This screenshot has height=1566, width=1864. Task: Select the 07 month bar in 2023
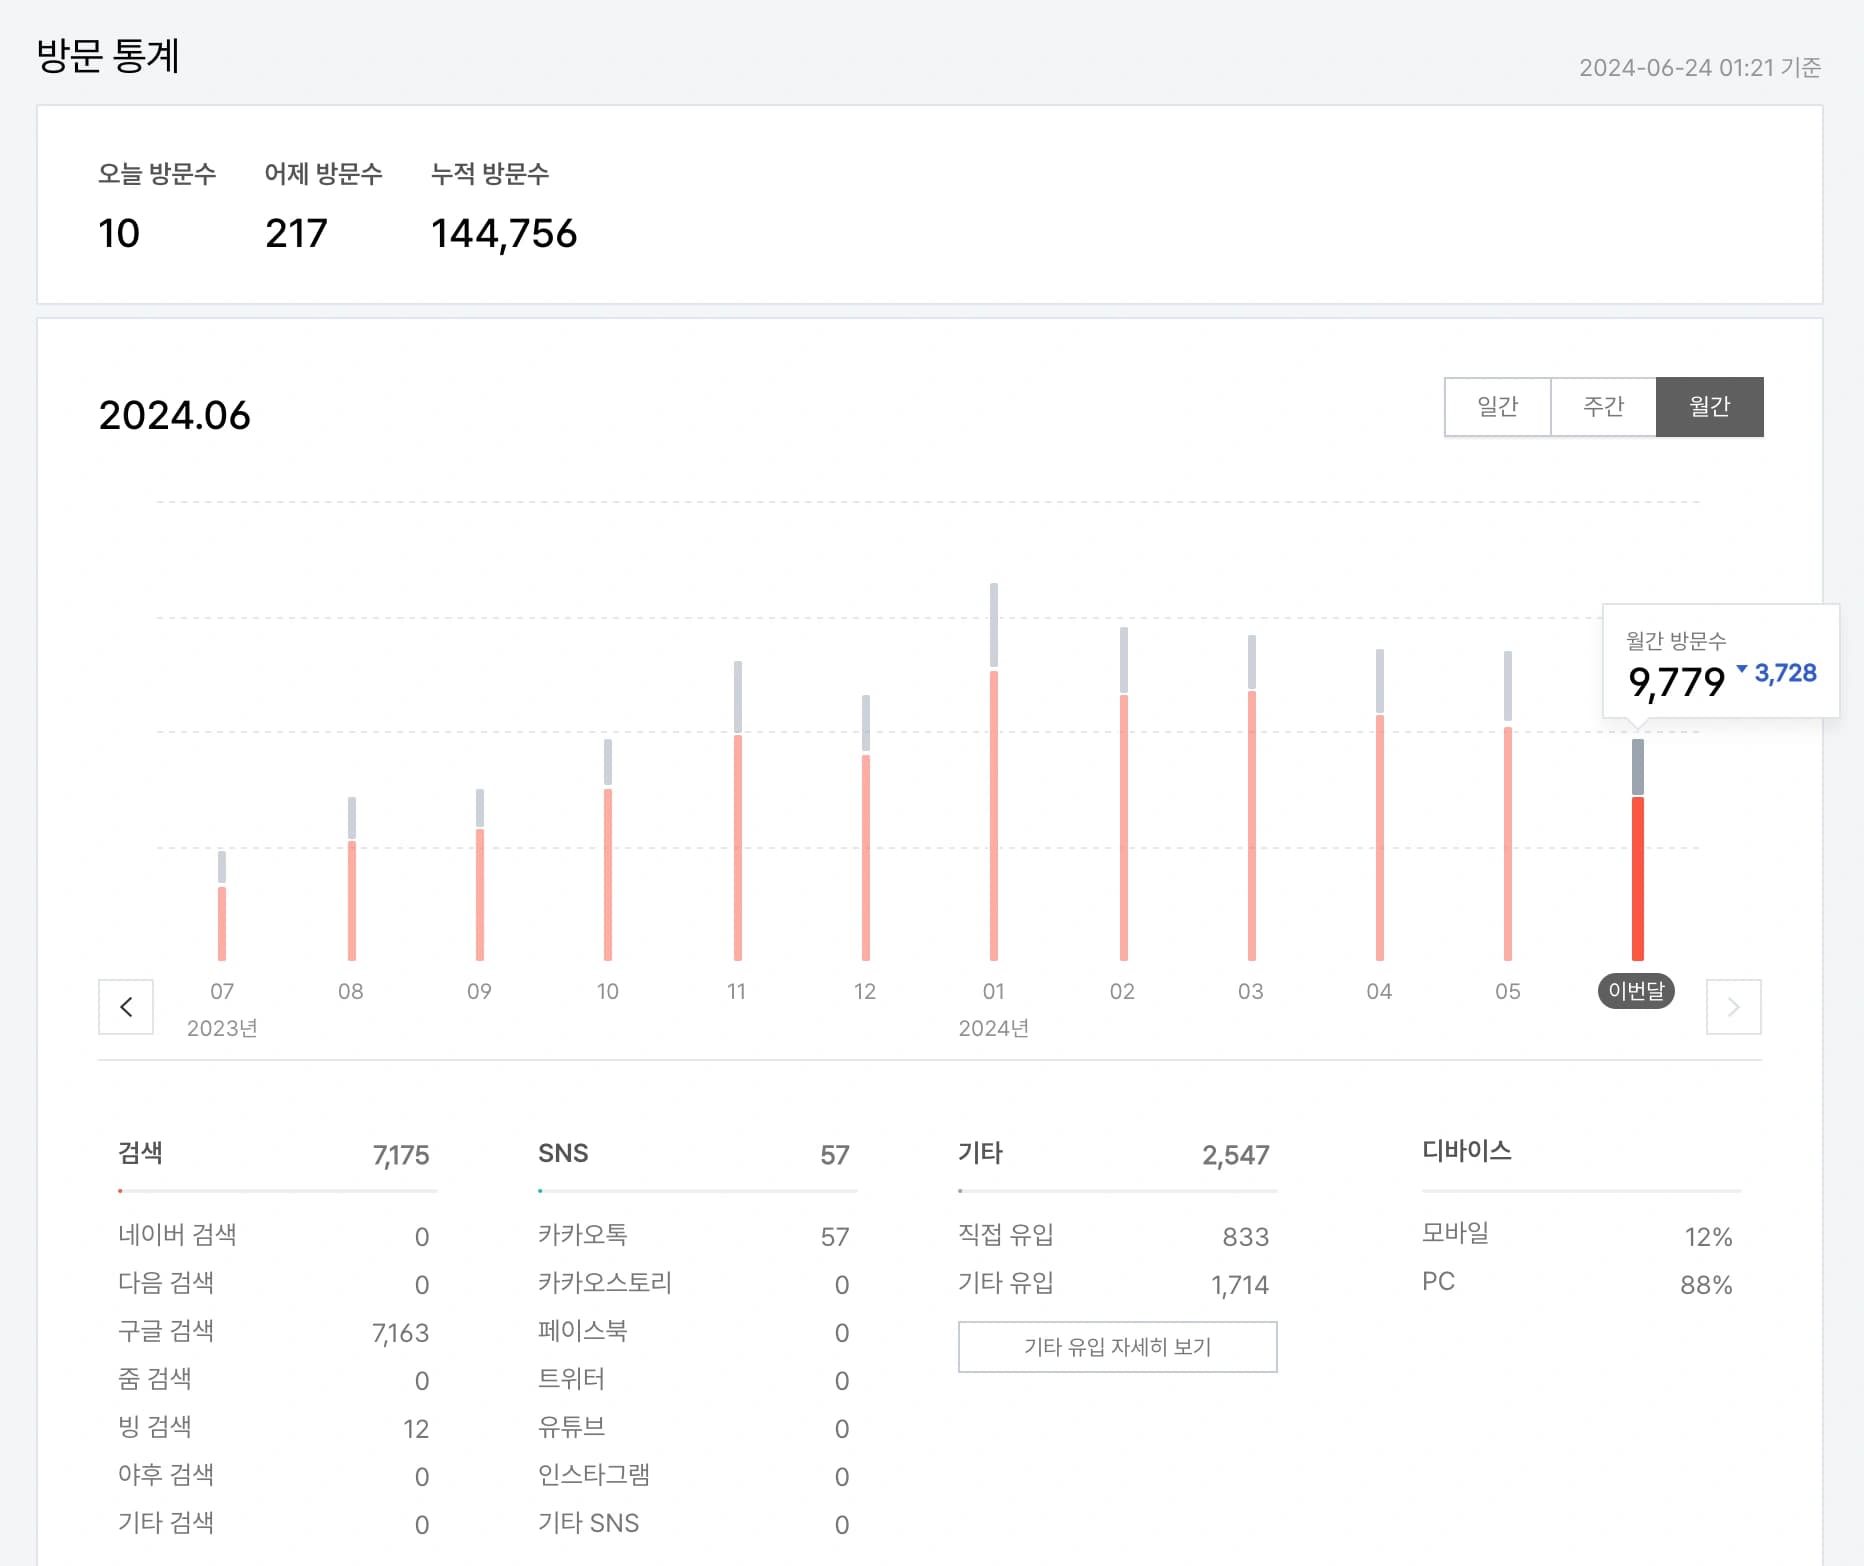click(x=222, y=905)
